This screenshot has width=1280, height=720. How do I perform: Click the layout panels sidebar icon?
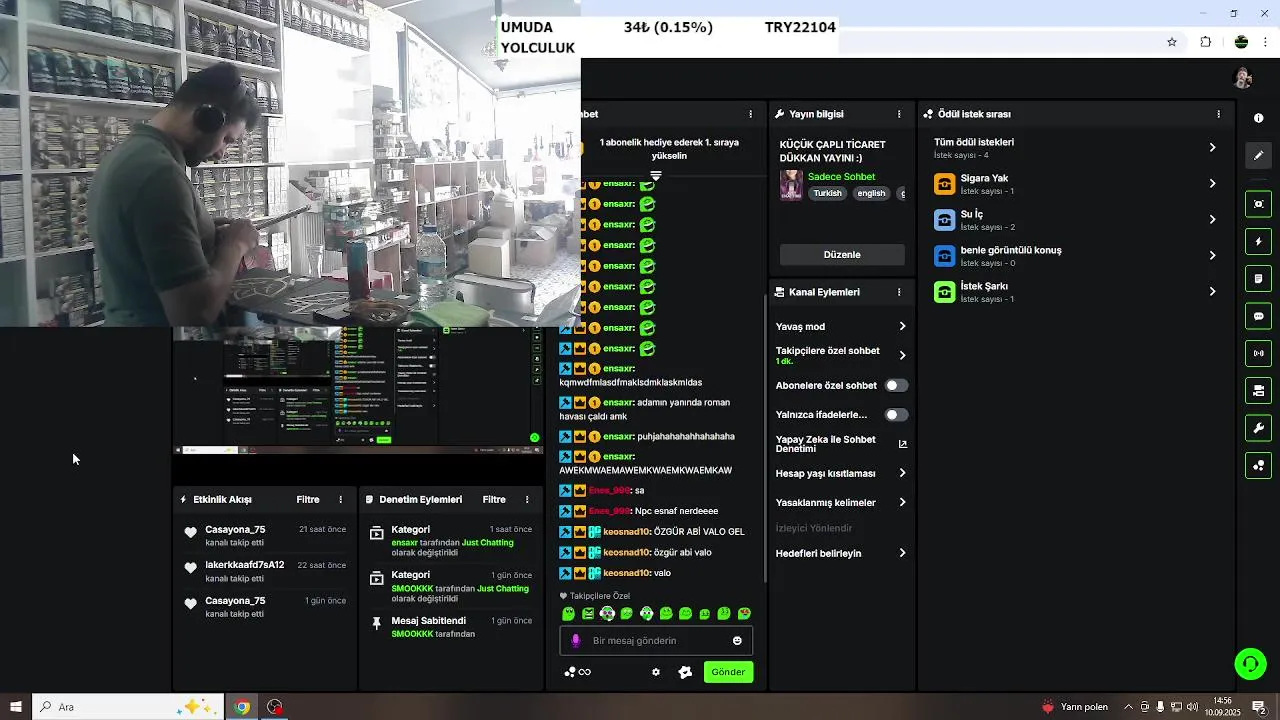point(1258,390)
